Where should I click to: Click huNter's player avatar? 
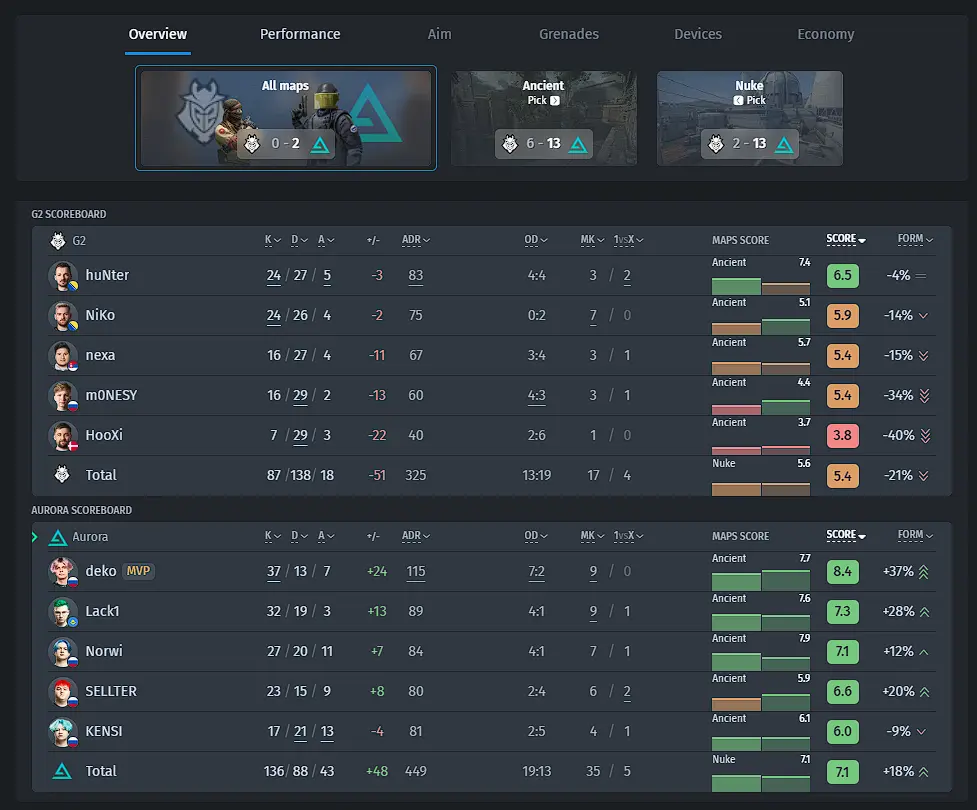click(x=63, y=276)
